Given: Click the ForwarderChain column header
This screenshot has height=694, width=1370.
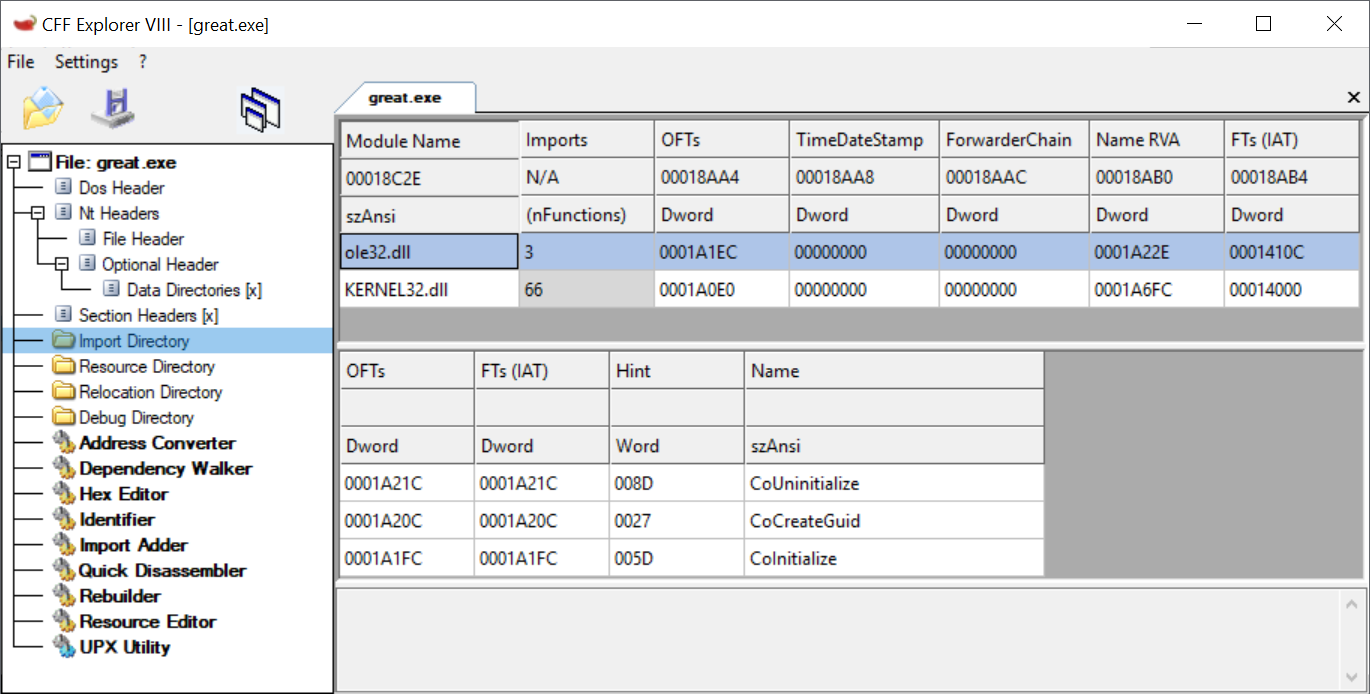Looking at the screenshot, I should click(1014, 140).
